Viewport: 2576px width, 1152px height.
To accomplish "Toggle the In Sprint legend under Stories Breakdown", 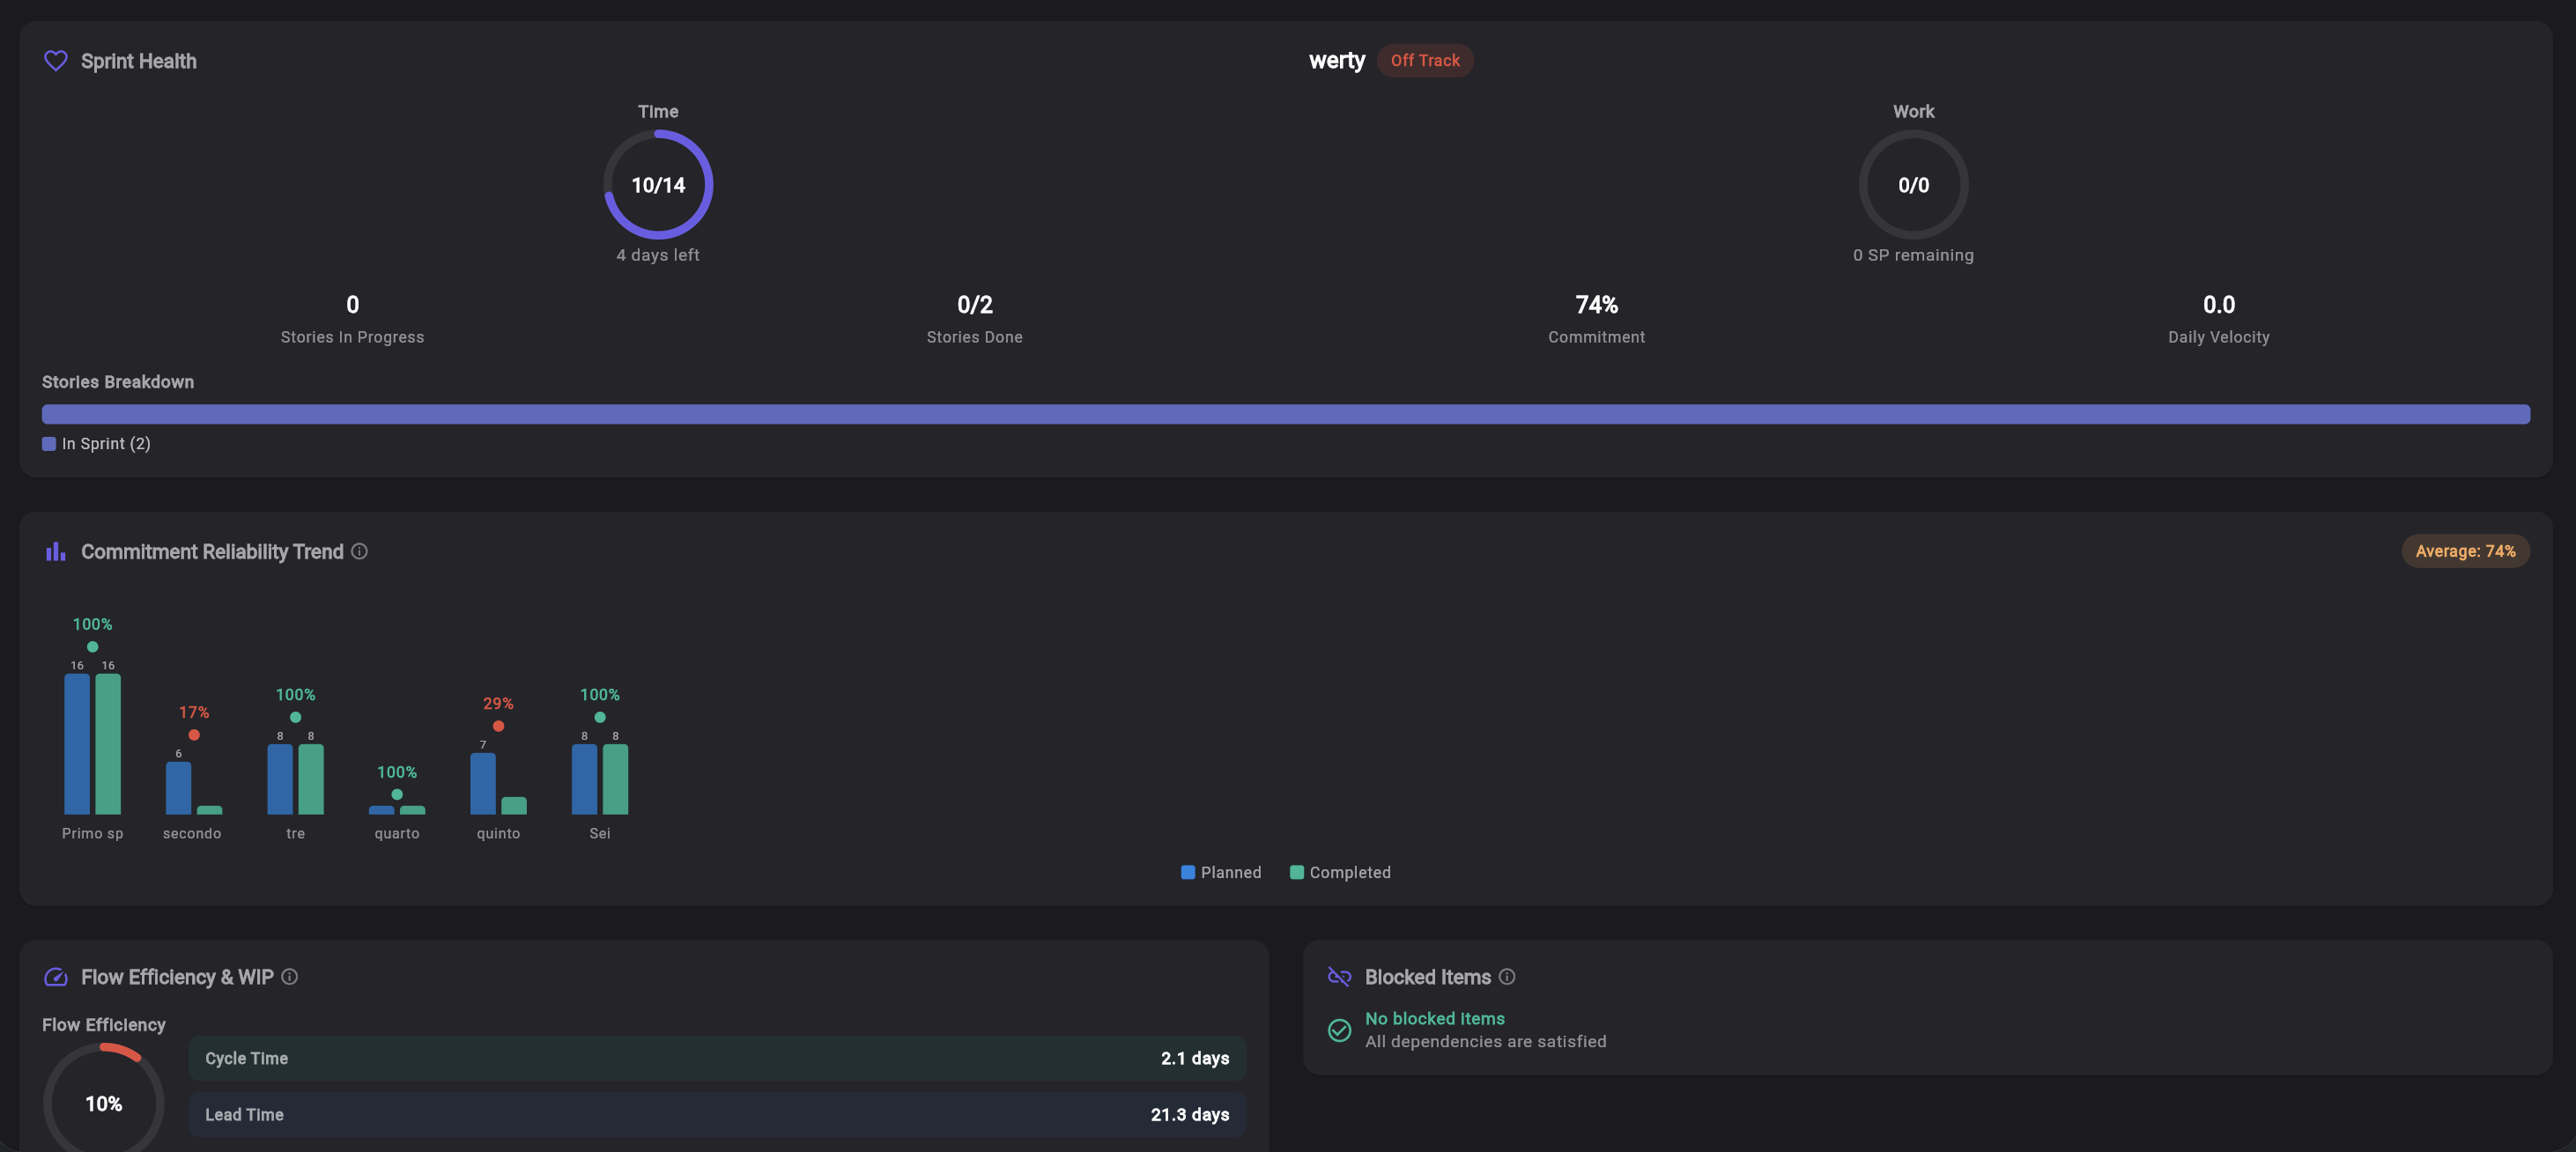I will 95,443.
